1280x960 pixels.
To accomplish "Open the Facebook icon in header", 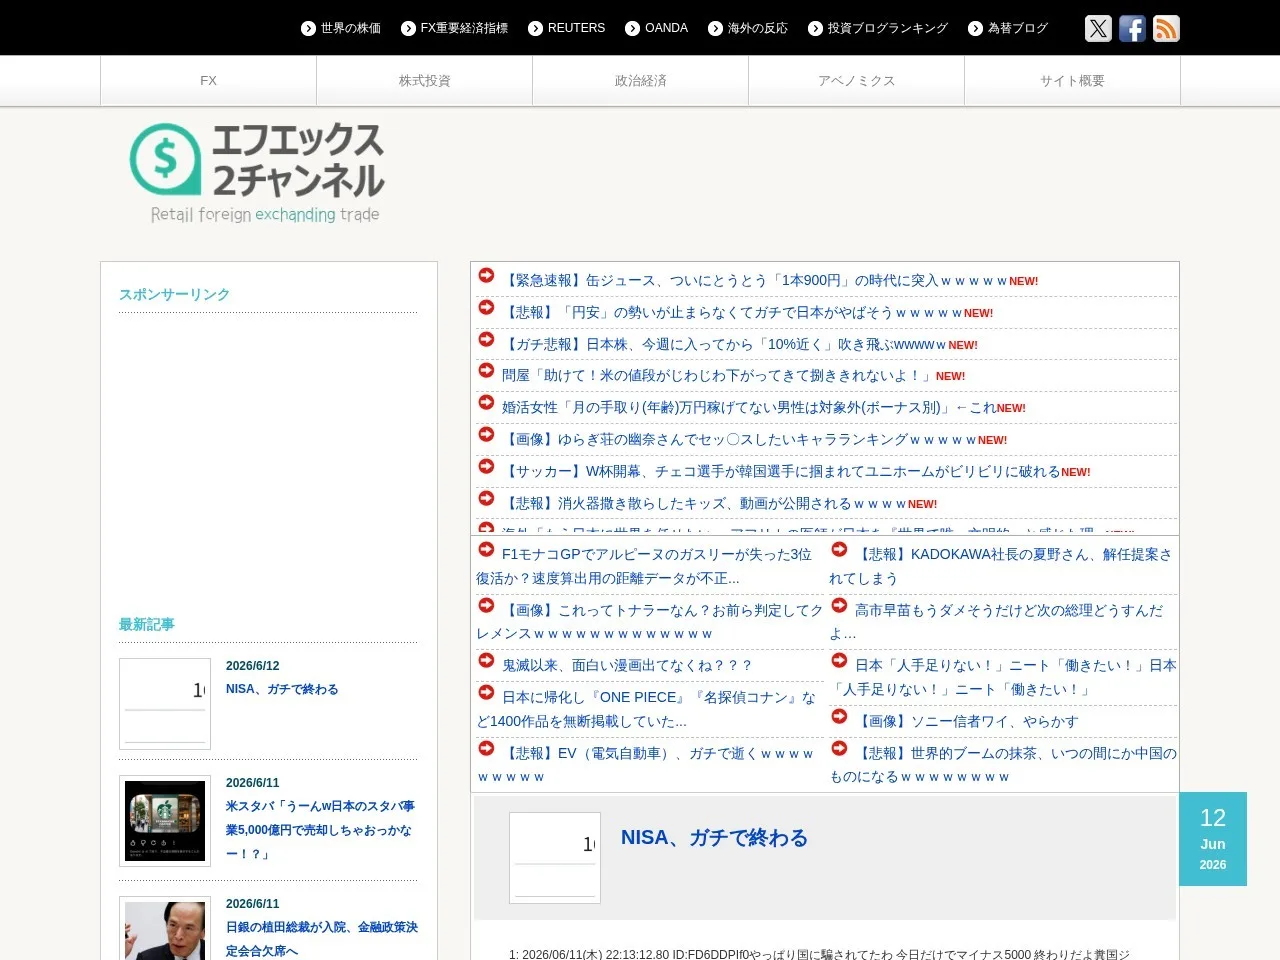I will point(1132,28).
